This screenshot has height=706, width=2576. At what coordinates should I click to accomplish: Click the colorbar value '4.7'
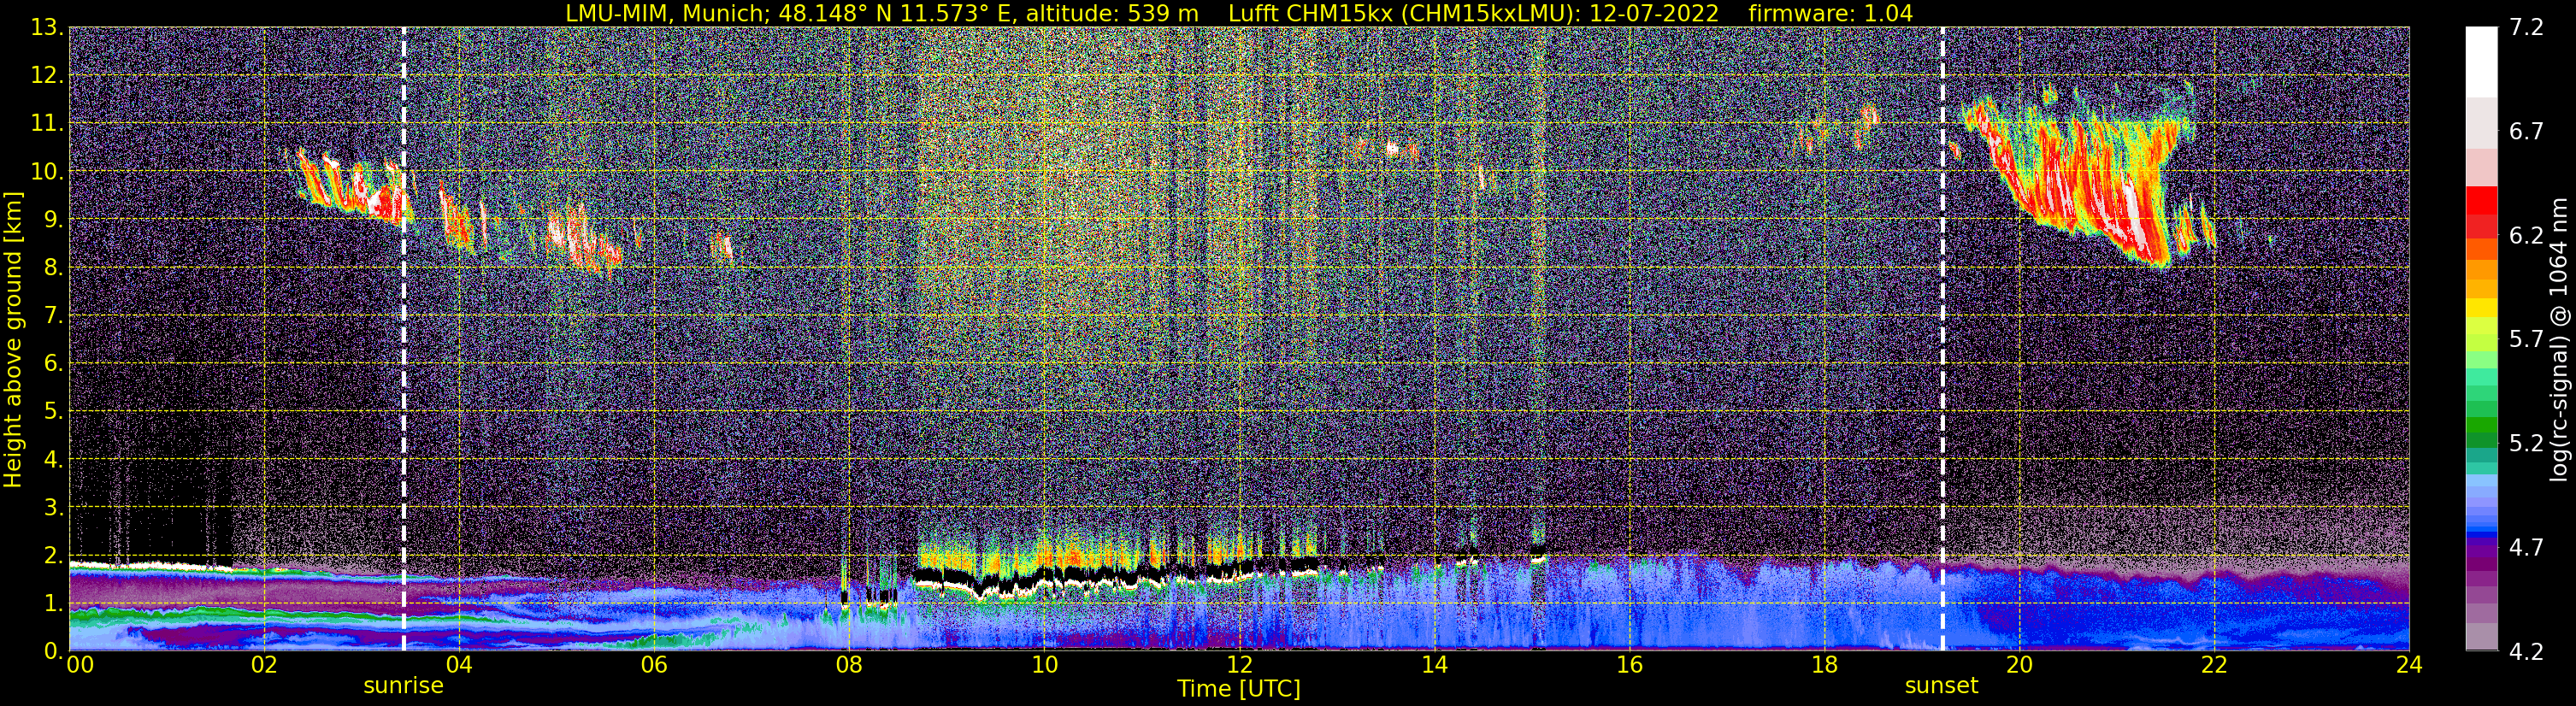click(x=2526, y=548)
